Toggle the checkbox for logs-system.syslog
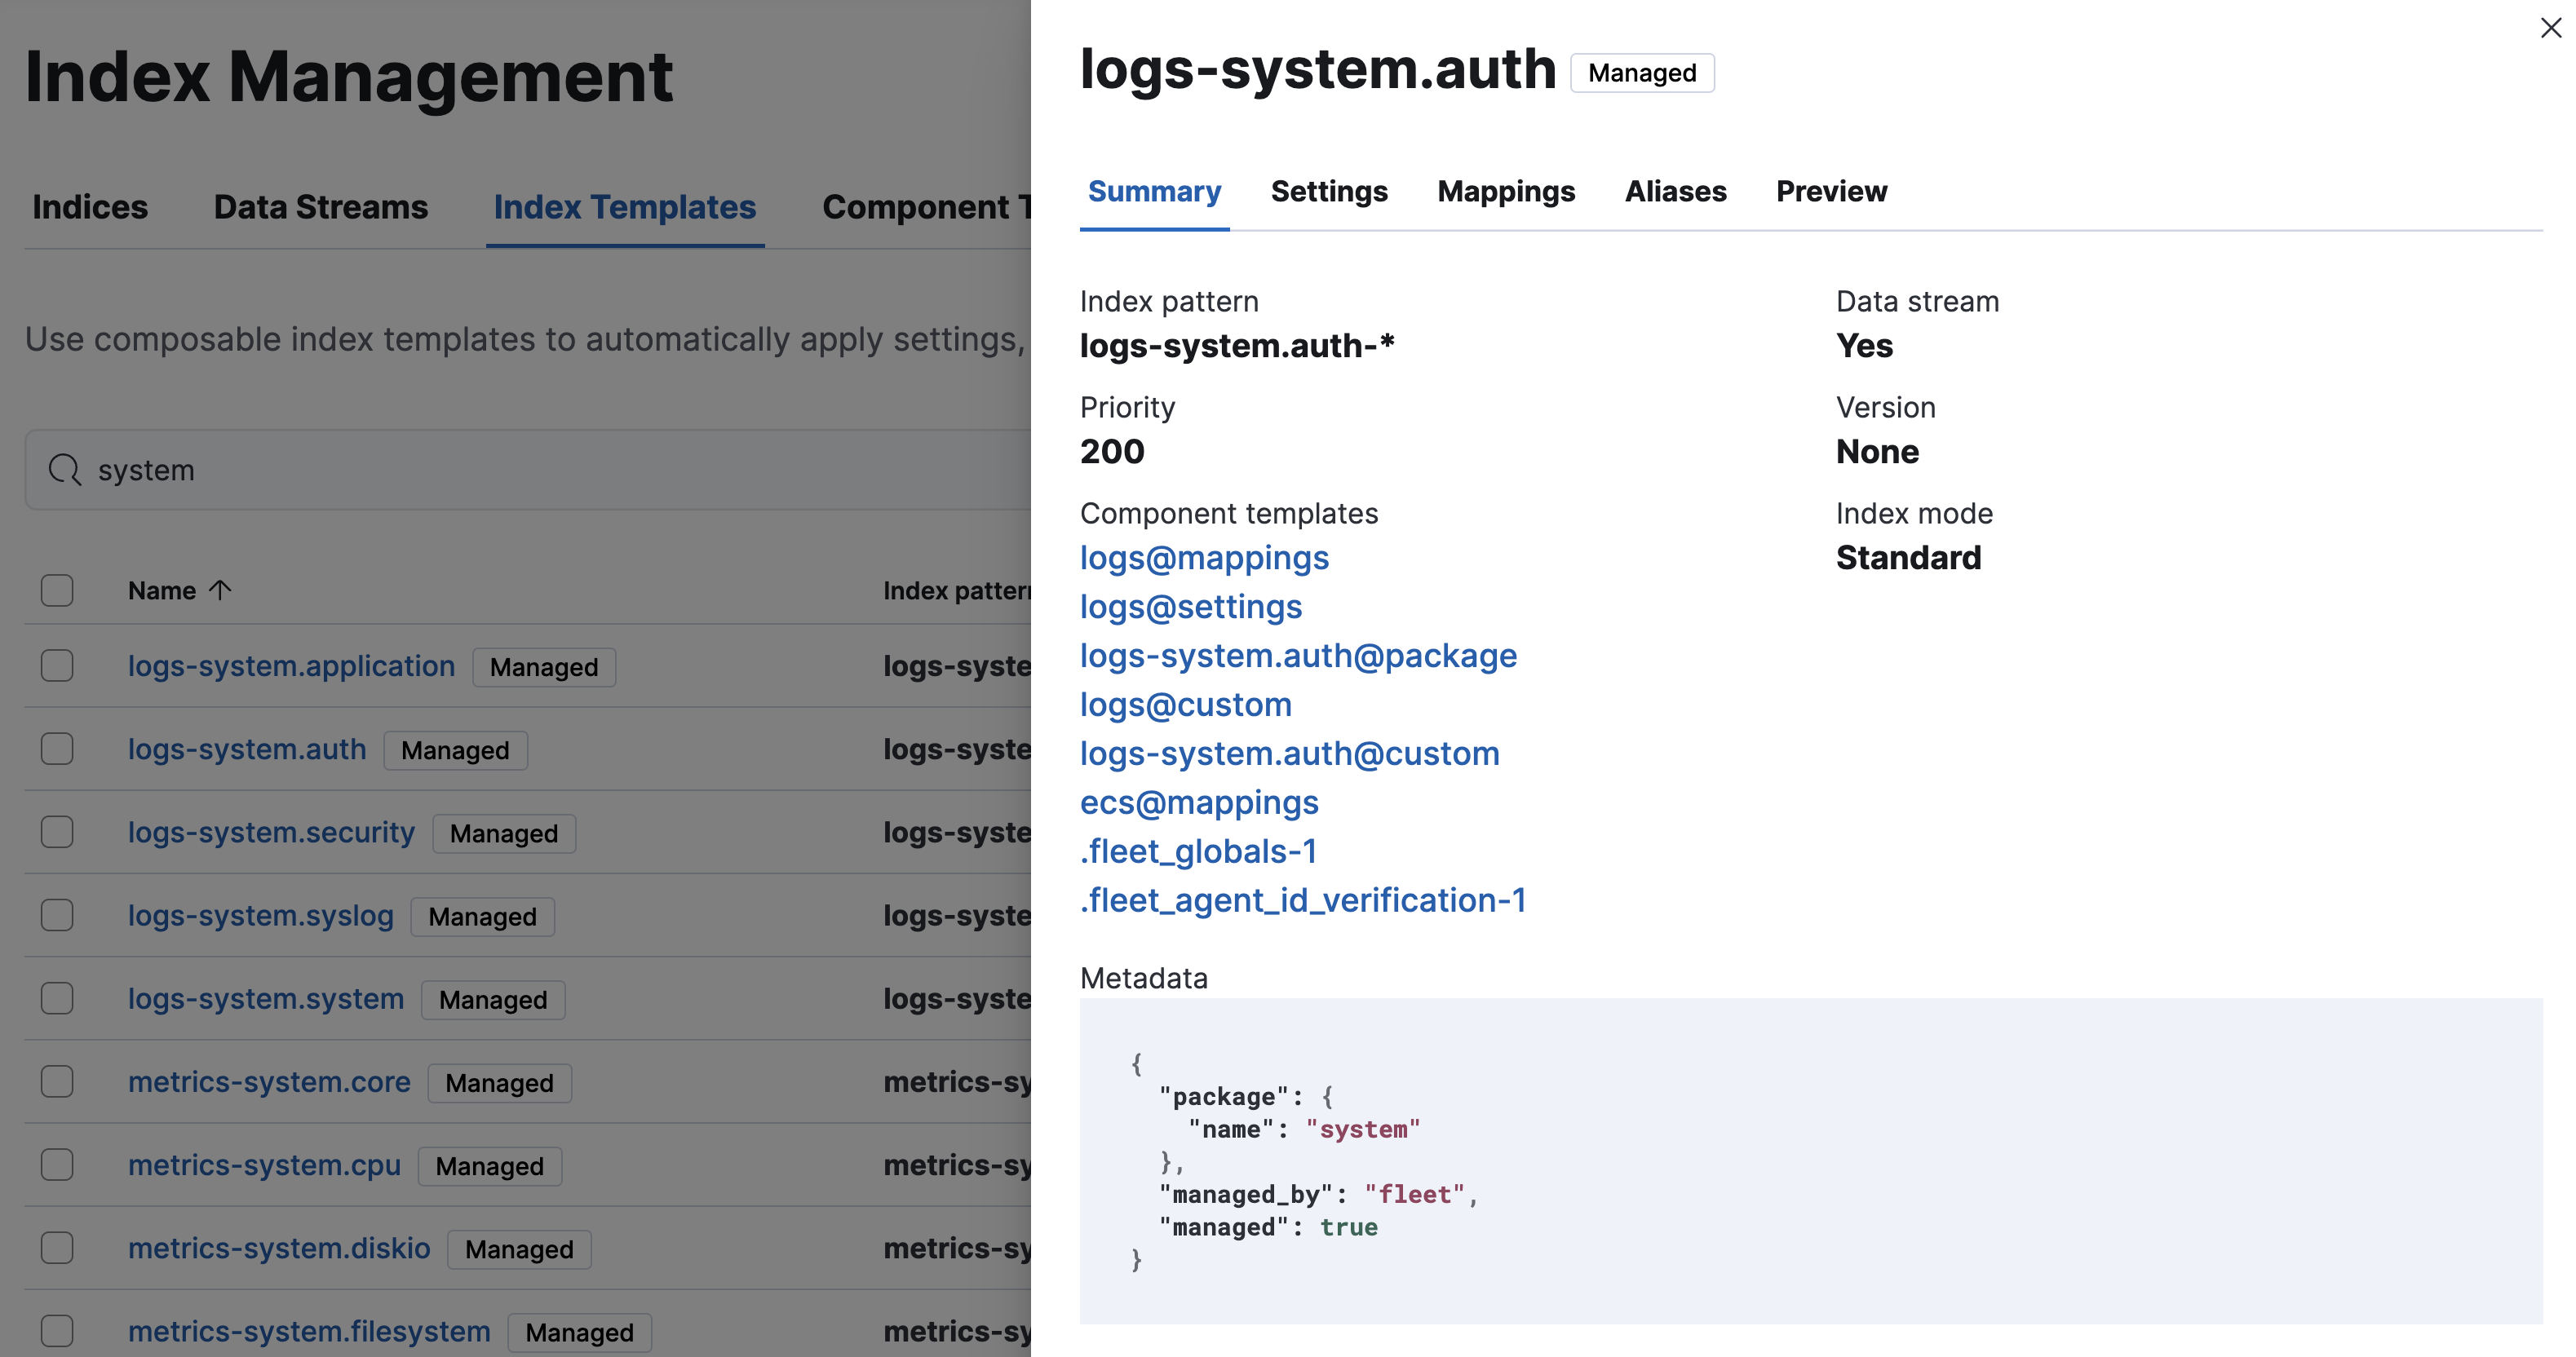Screen dimensions: 2576x1357 (x=56, y=916)
